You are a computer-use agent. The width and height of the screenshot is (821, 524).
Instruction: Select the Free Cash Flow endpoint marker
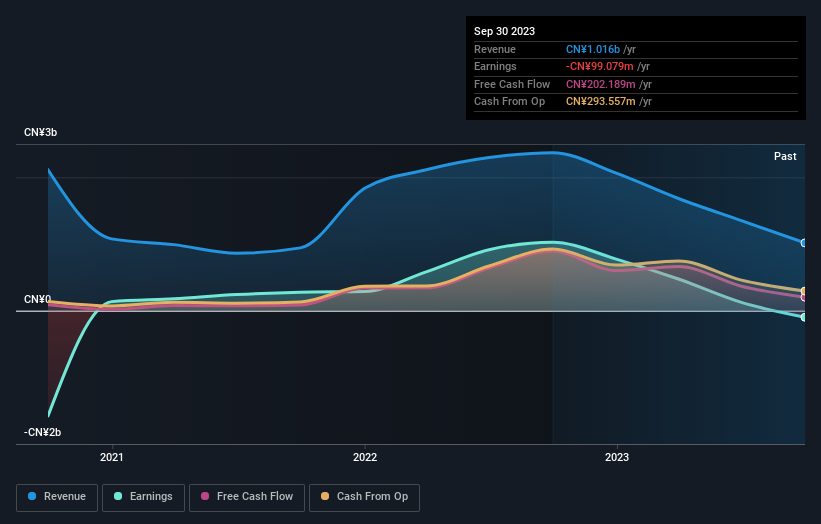coord(804,297)
